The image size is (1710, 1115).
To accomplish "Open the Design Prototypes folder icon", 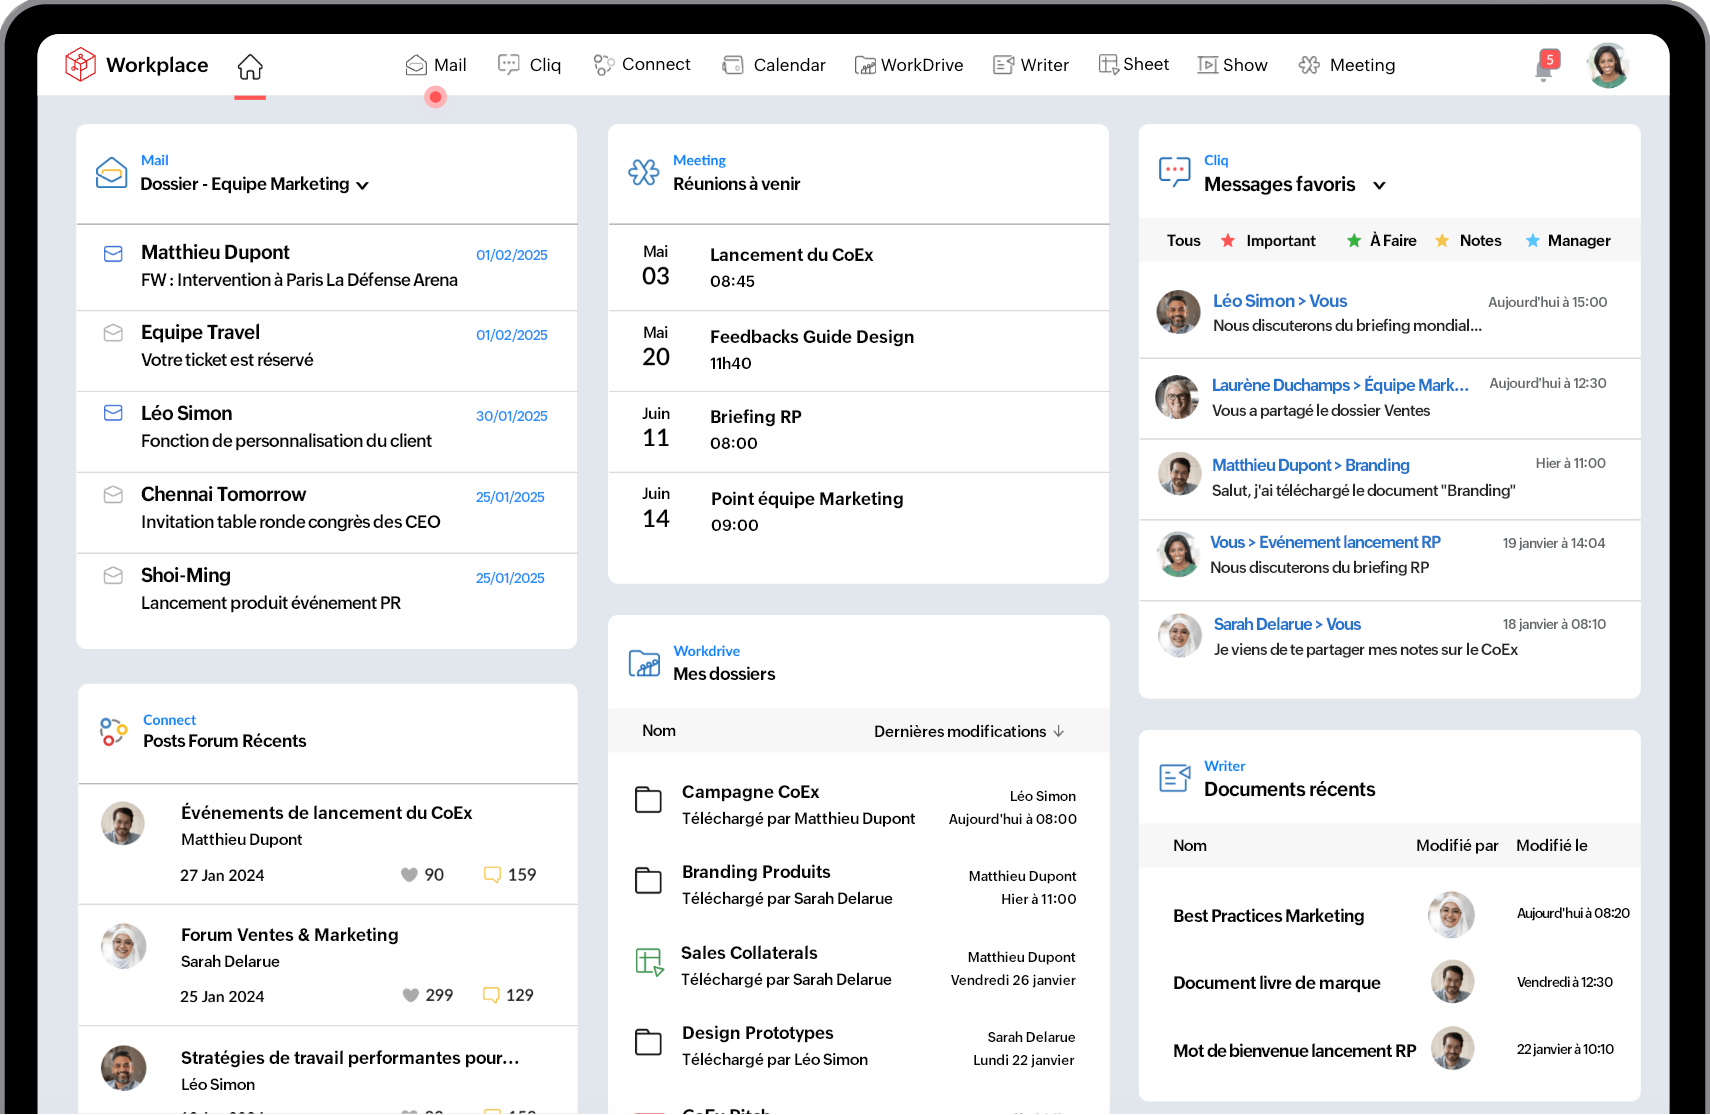I will click(648, 1042).
